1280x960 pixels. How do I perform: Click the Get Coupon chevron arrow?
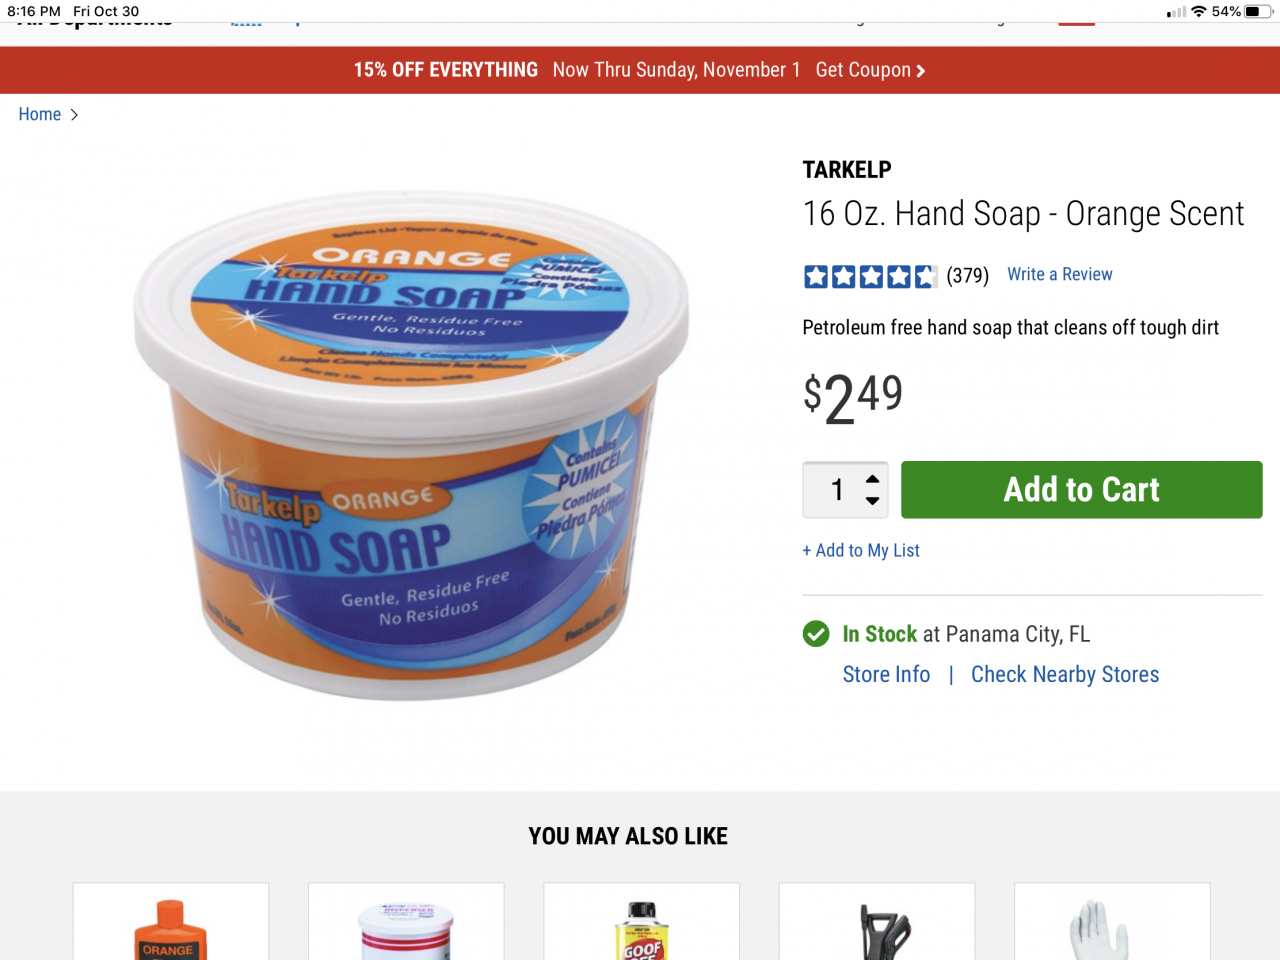point(921,71)
